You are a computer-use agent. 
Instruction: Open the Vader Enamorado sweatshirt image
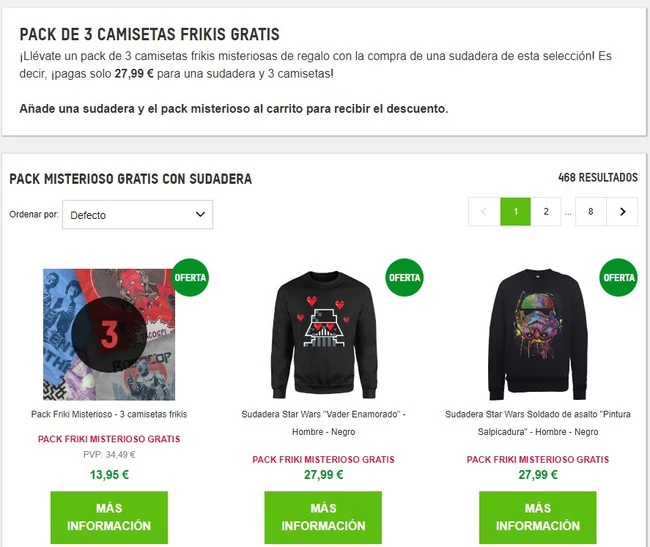324,334
